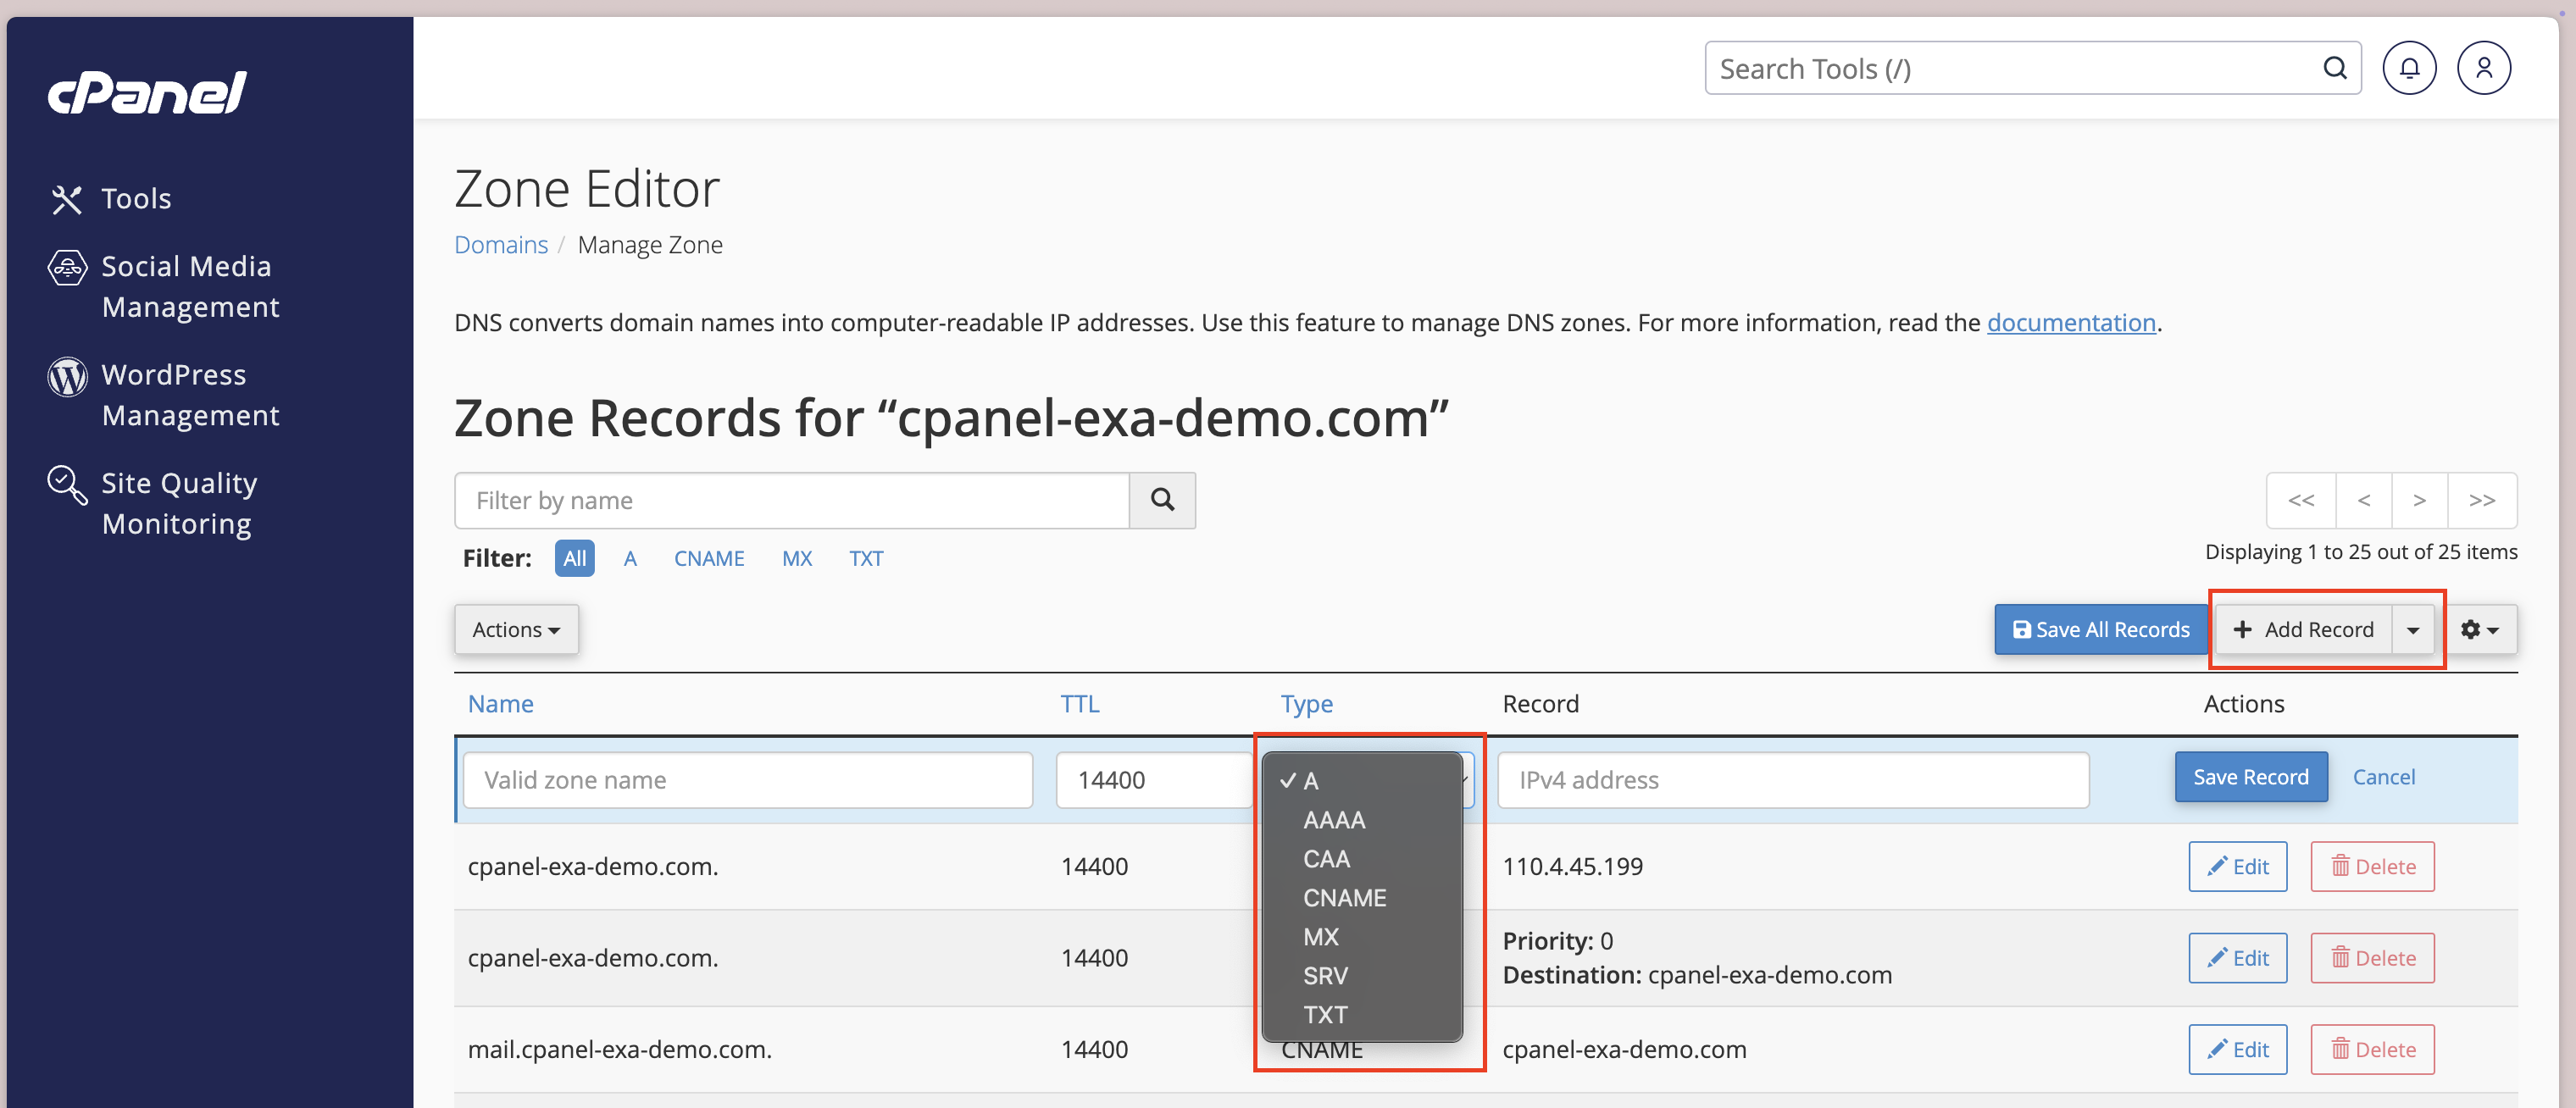Open the gear settings dropdown
Screen dimensions: 2576x1108
pyautogui.click(x=2479, y=629)
